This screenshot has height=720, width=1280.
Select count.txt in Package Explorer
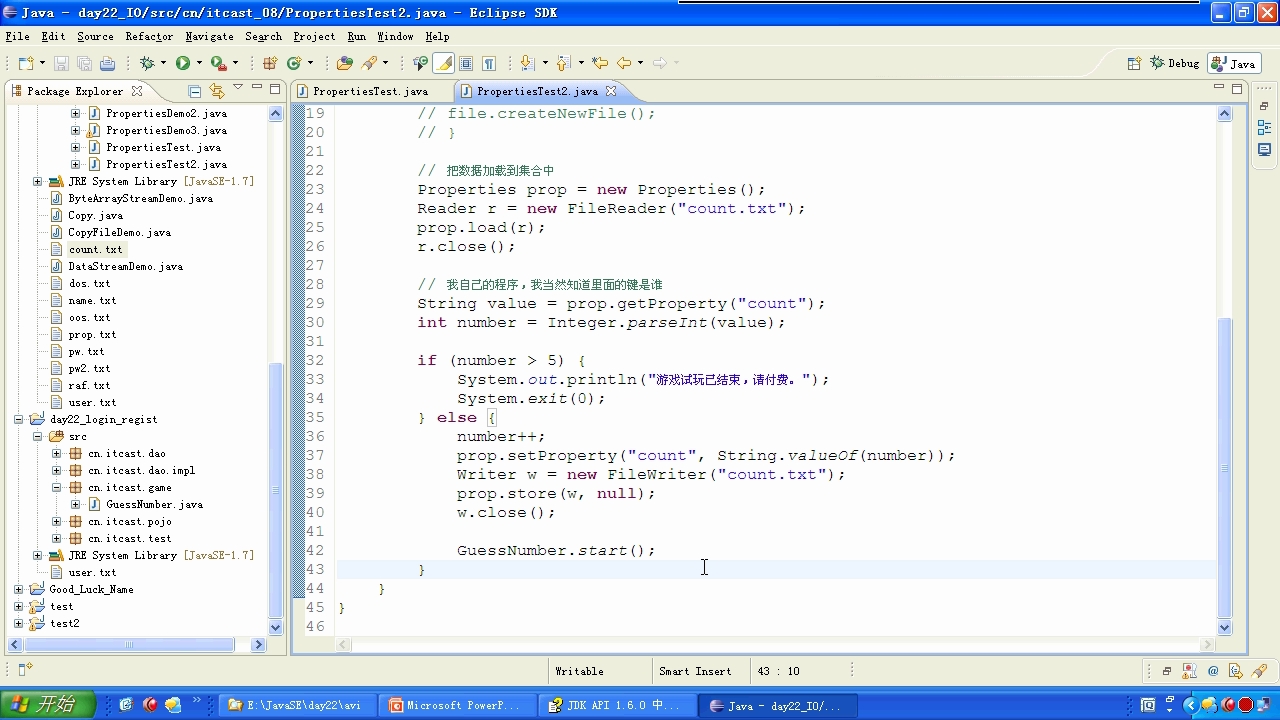95,249
